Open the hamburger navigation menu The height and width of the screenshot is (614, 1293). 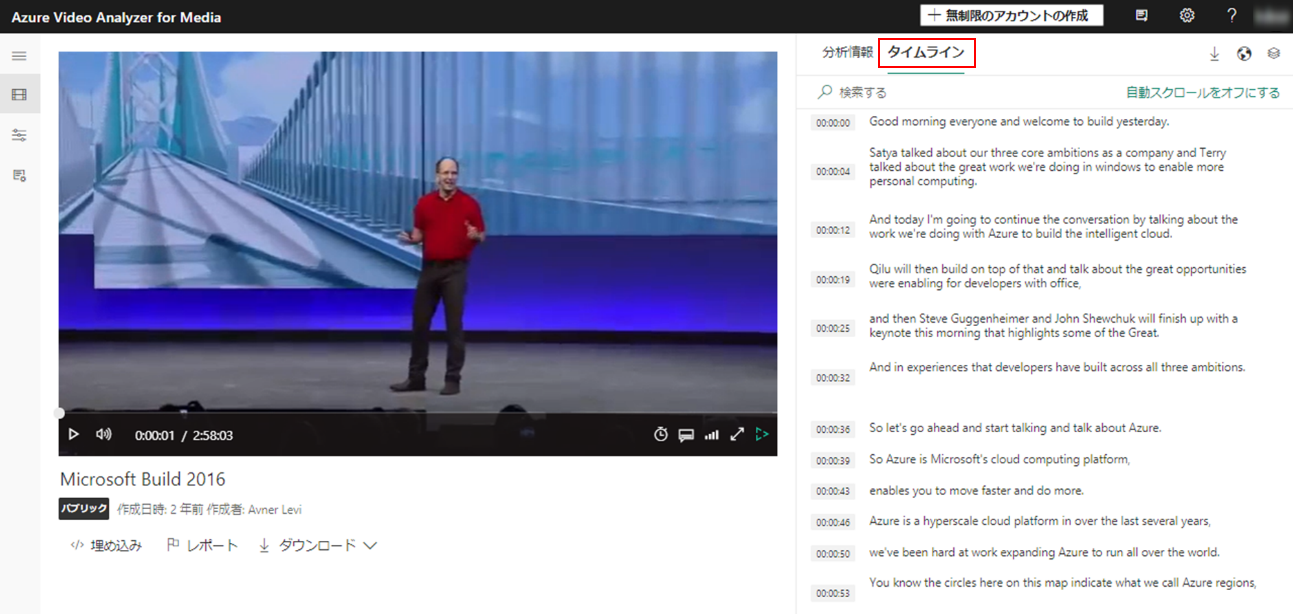pos(19,55)
